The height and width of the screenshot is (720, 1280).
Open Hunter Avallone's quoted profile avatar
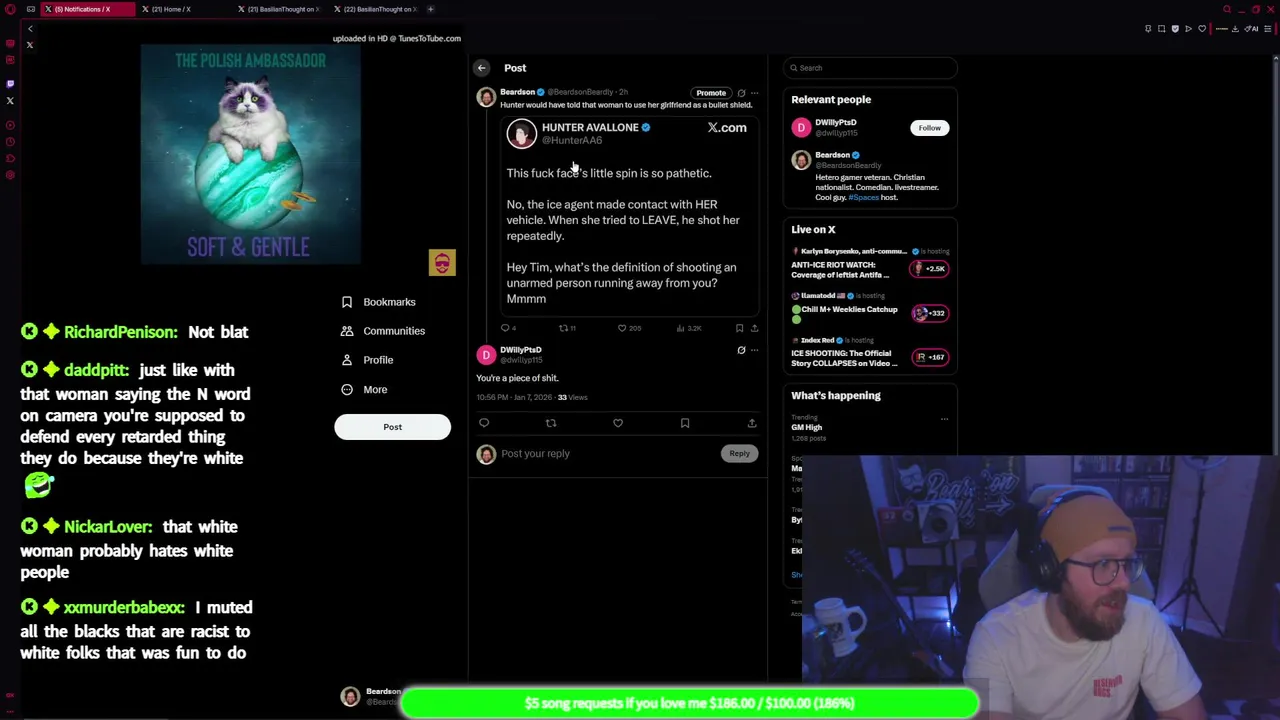(x=521, y=133)
